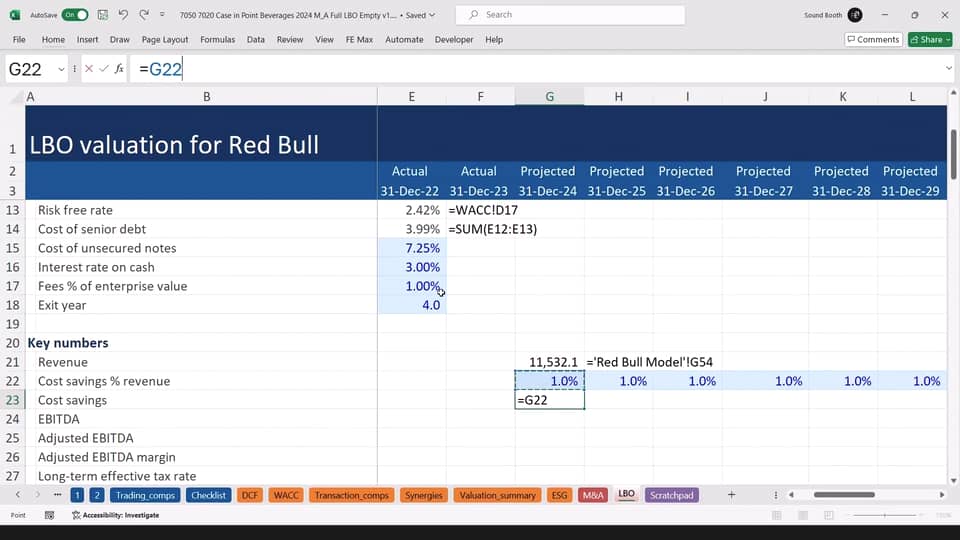This screenshot has height=540, width=960.
Task: Switch to the M&A sheet tab
Action: [x=593, y=495]
